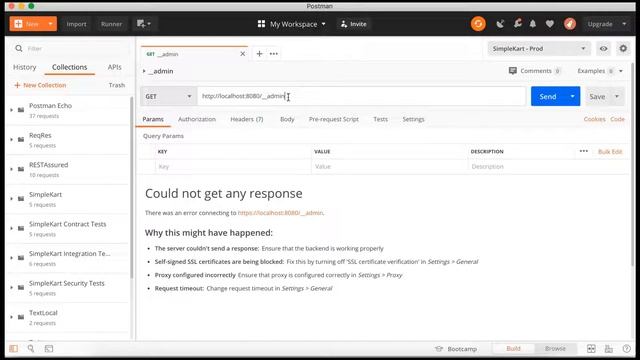The width and height of the screenshot is (640, 360).
Task: Click the environment quick look eye icon
Action: coord(603,49)
